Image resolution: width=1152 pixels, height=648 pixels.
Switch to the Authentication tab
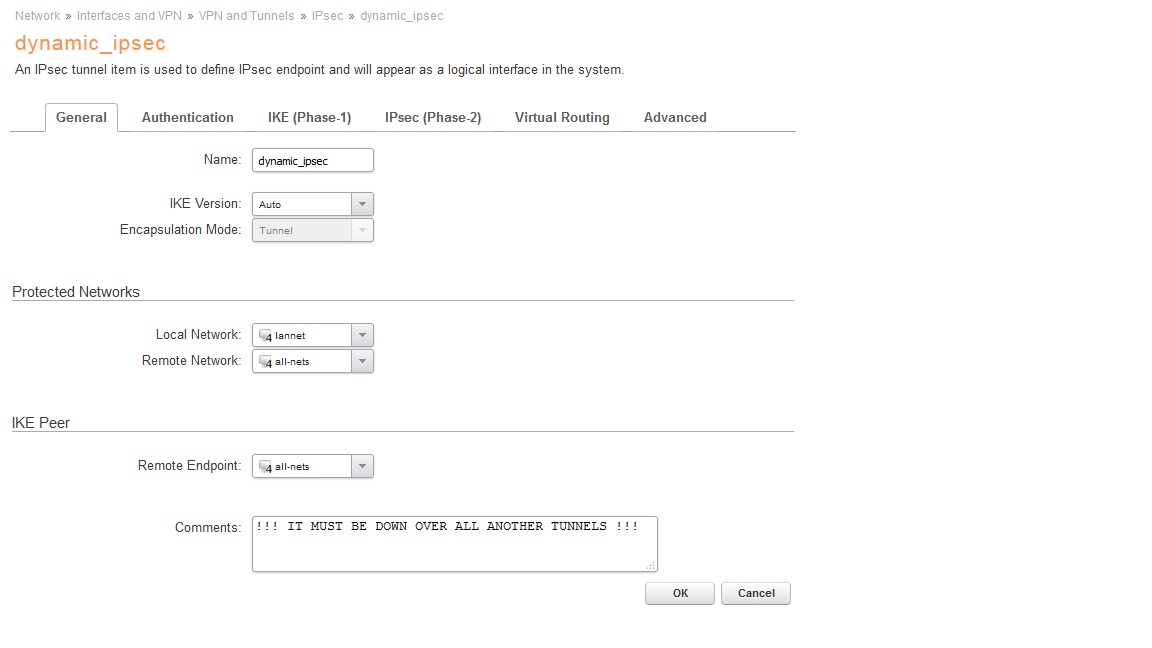pos(188,117)
